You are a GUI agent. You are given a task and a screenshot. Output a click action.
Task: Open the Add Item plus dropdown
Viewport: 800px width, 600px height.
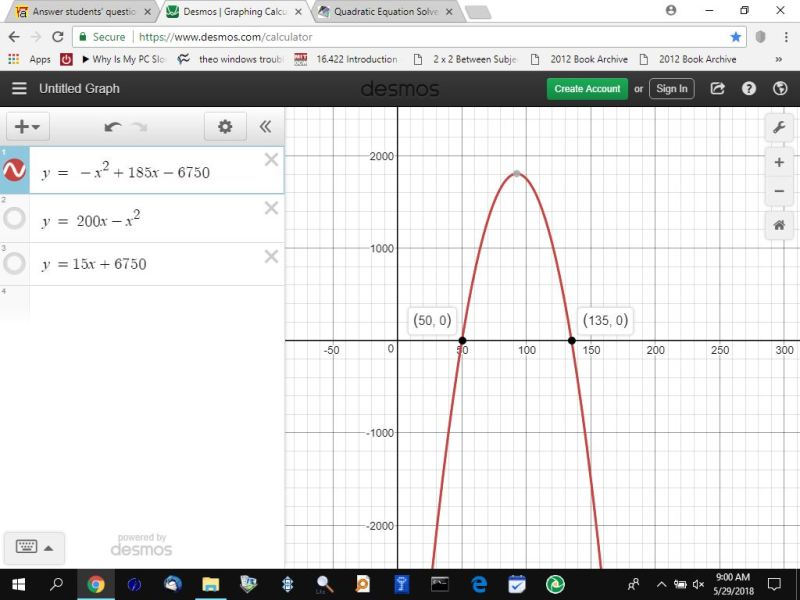coord(28,126)
